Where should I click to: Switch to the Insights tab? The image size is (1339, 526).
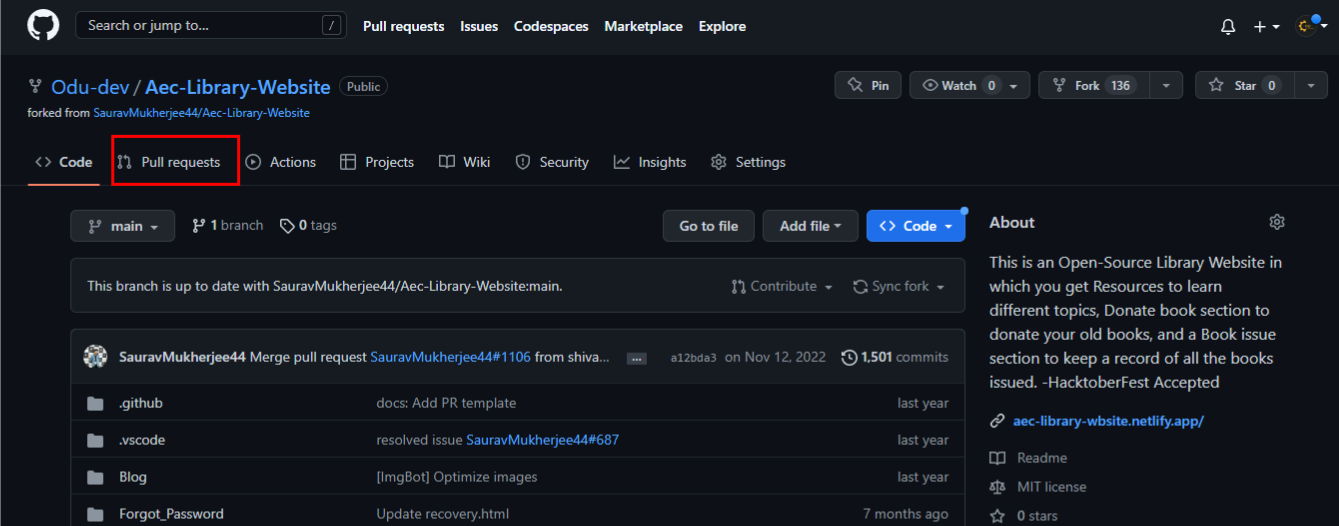point(650,162)
